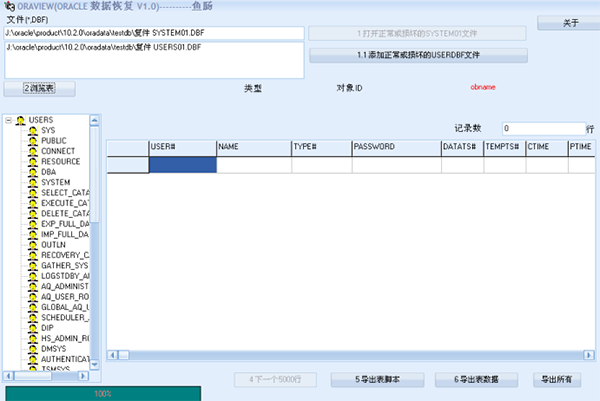Click the ORAVIEW title bar app icon
600x401 pixels.
pos(9,6)
